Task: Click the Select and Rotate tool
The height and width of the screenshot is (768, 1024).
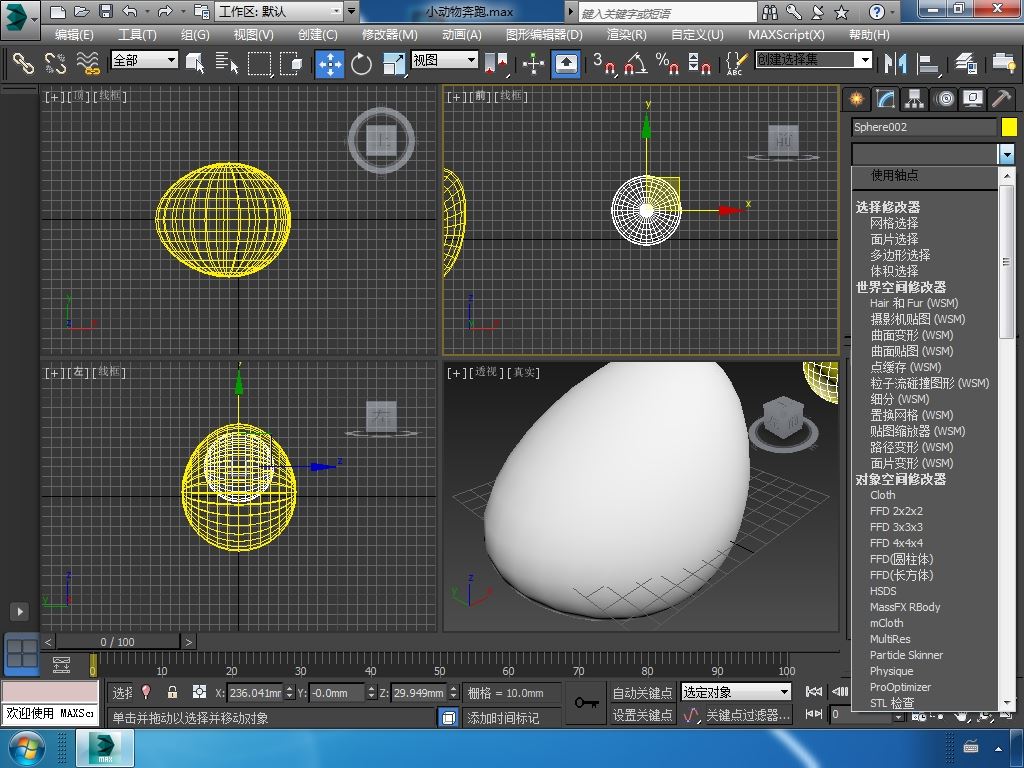Action: click(361, 63)
